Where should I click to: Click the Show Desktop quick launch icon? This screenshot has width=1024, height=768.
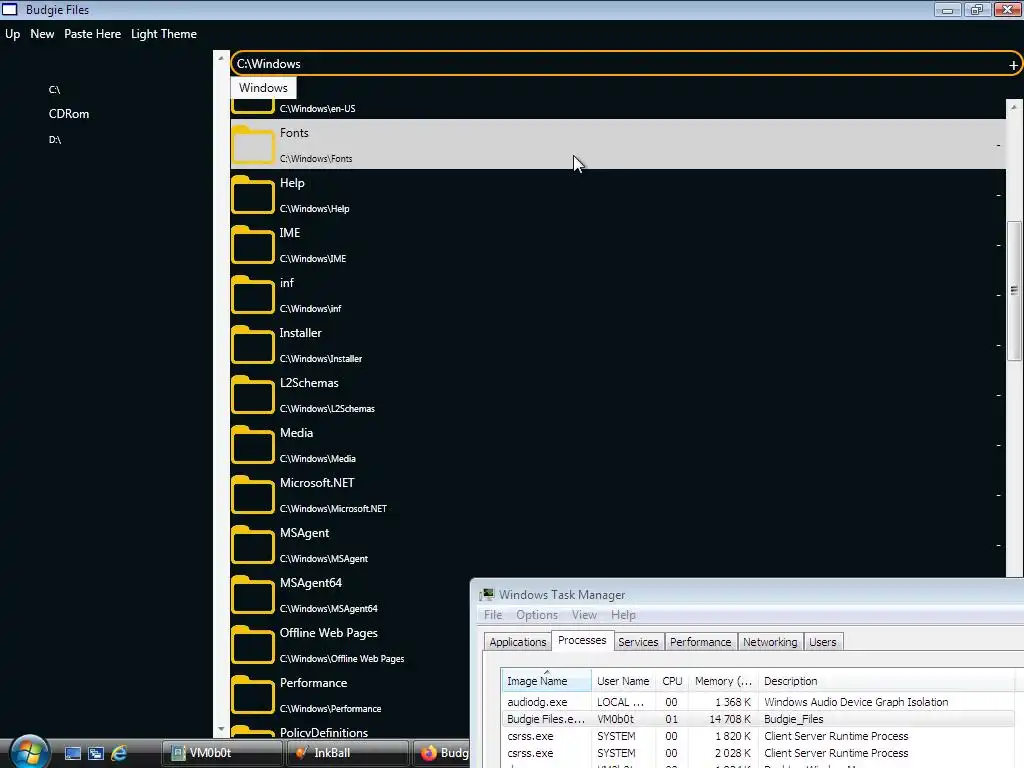click(x=72, y=753)
